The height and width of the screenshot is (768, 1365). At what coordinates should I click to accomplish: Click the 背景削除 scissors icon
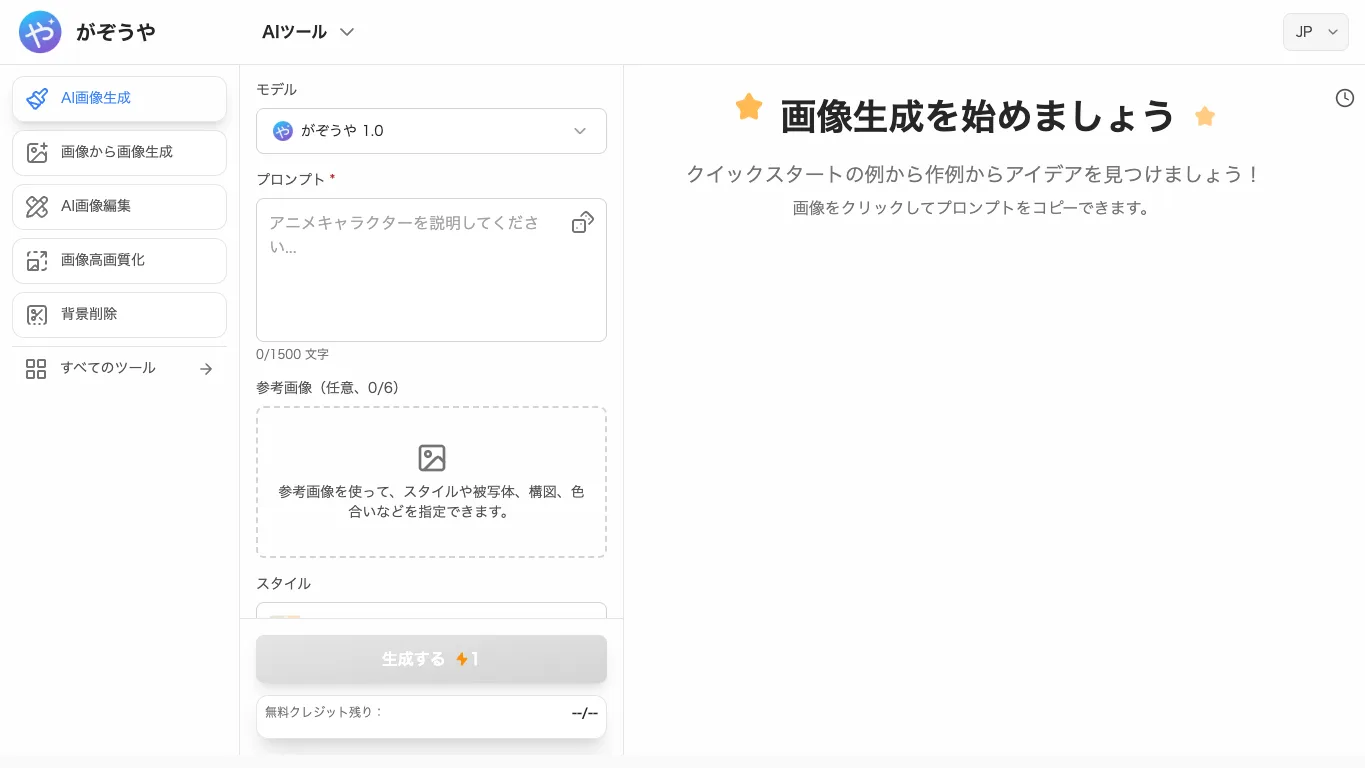point(37,314)
